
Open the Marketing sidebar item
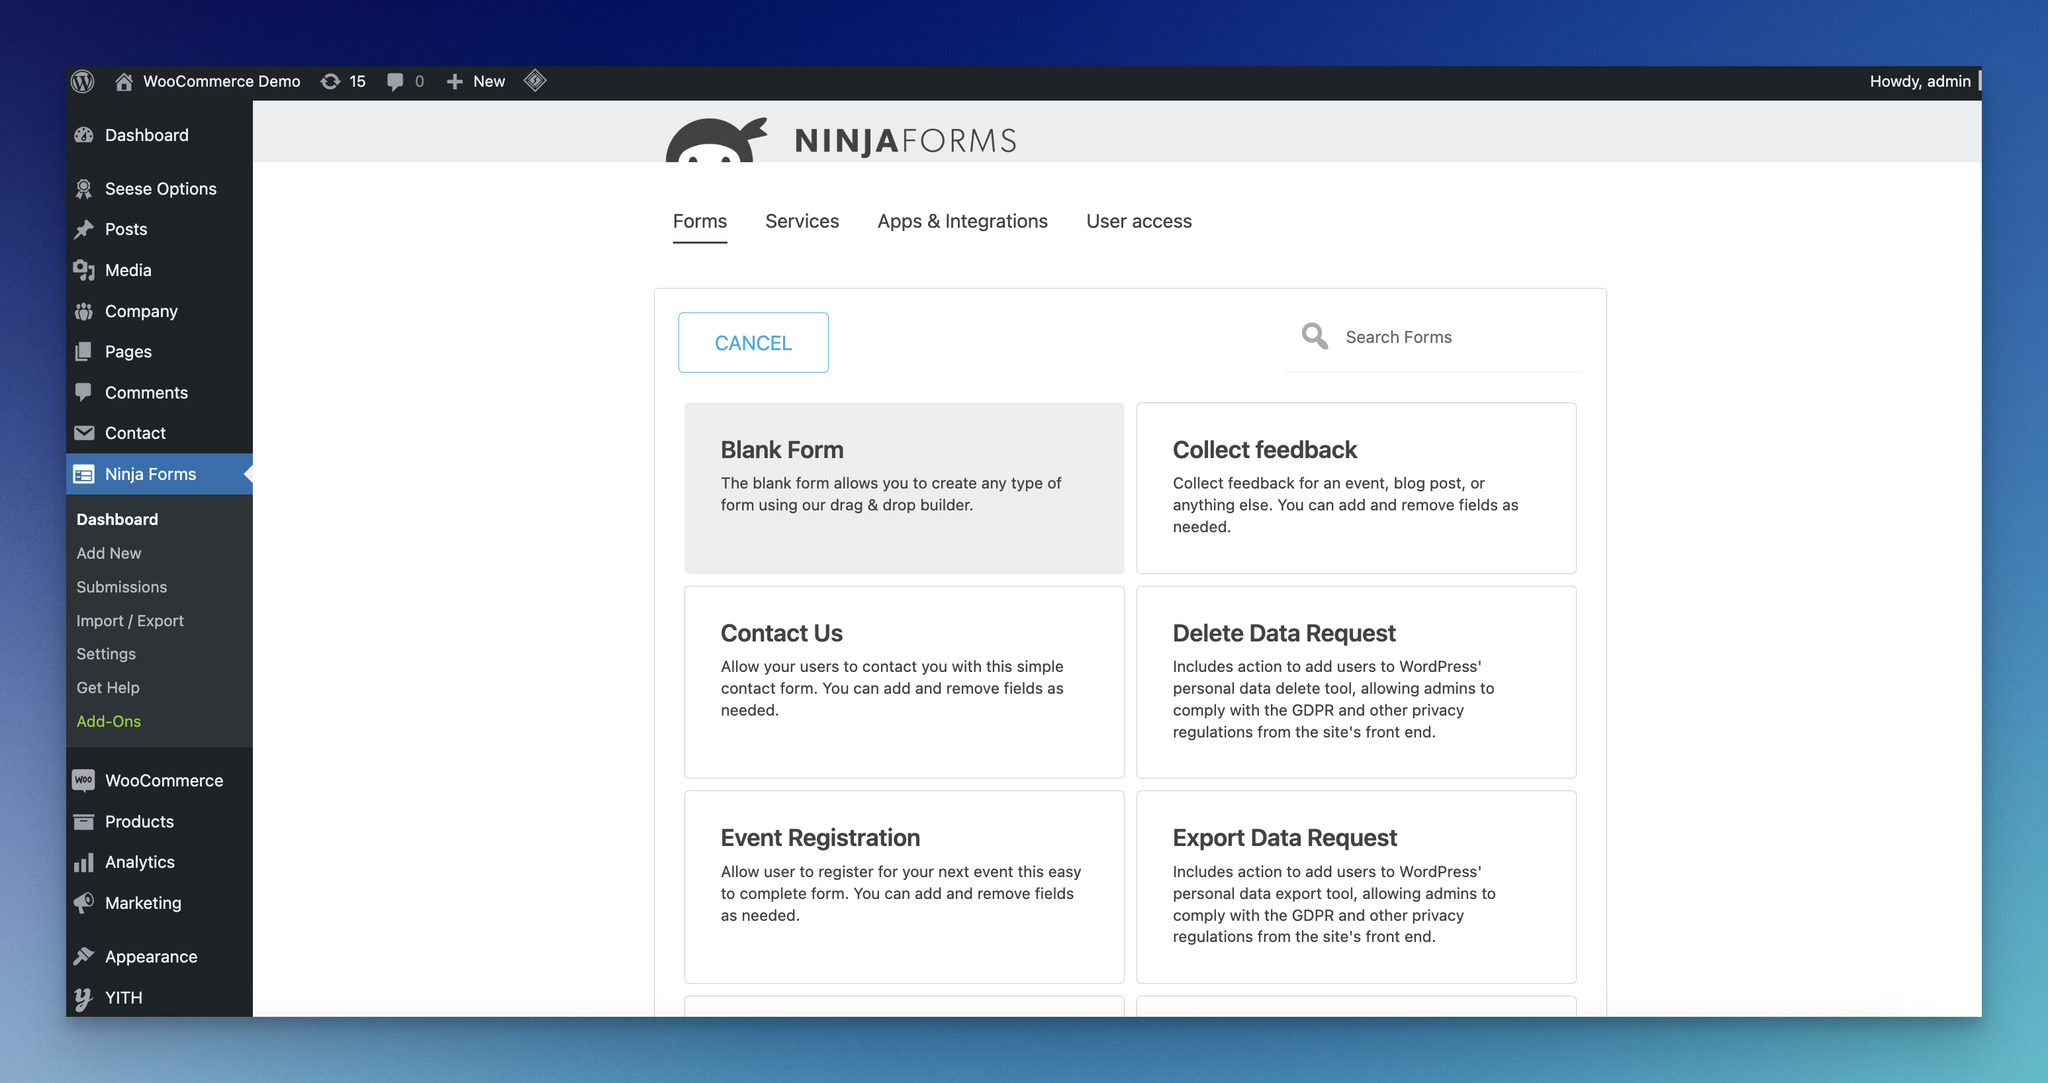click(159, 903)
